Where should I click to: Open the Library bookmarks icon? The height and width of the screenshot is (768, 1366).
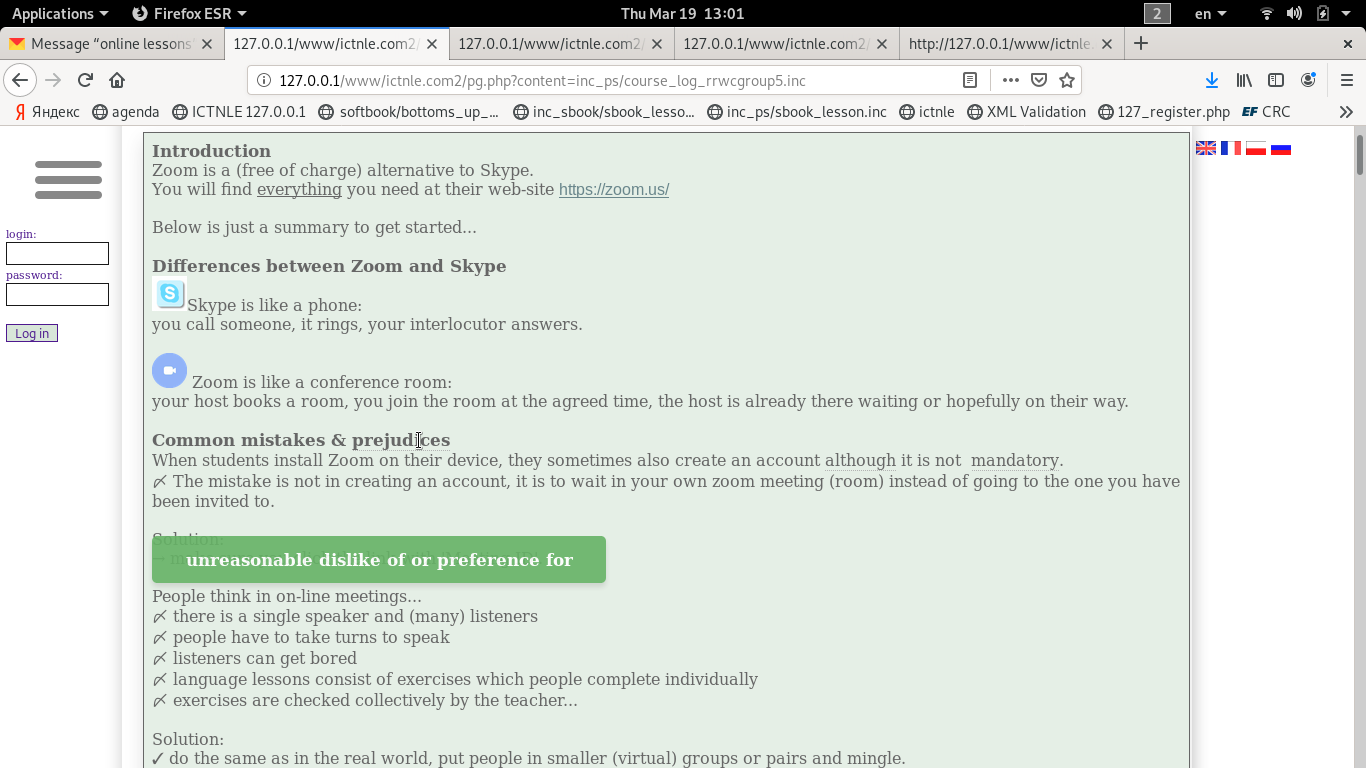(1244, 80)
